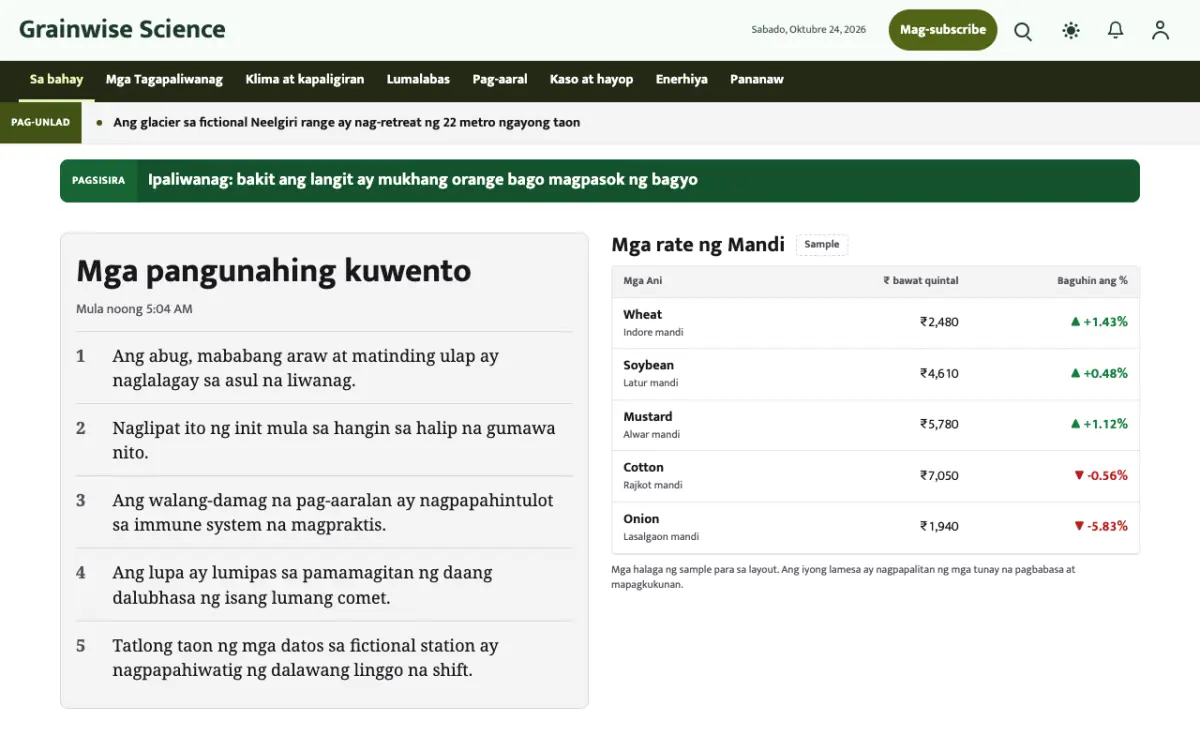This screenshot has height=750, width=1200.
Task: Click the PAG-UNLAD ticker label
Action: tap(41, 123)
